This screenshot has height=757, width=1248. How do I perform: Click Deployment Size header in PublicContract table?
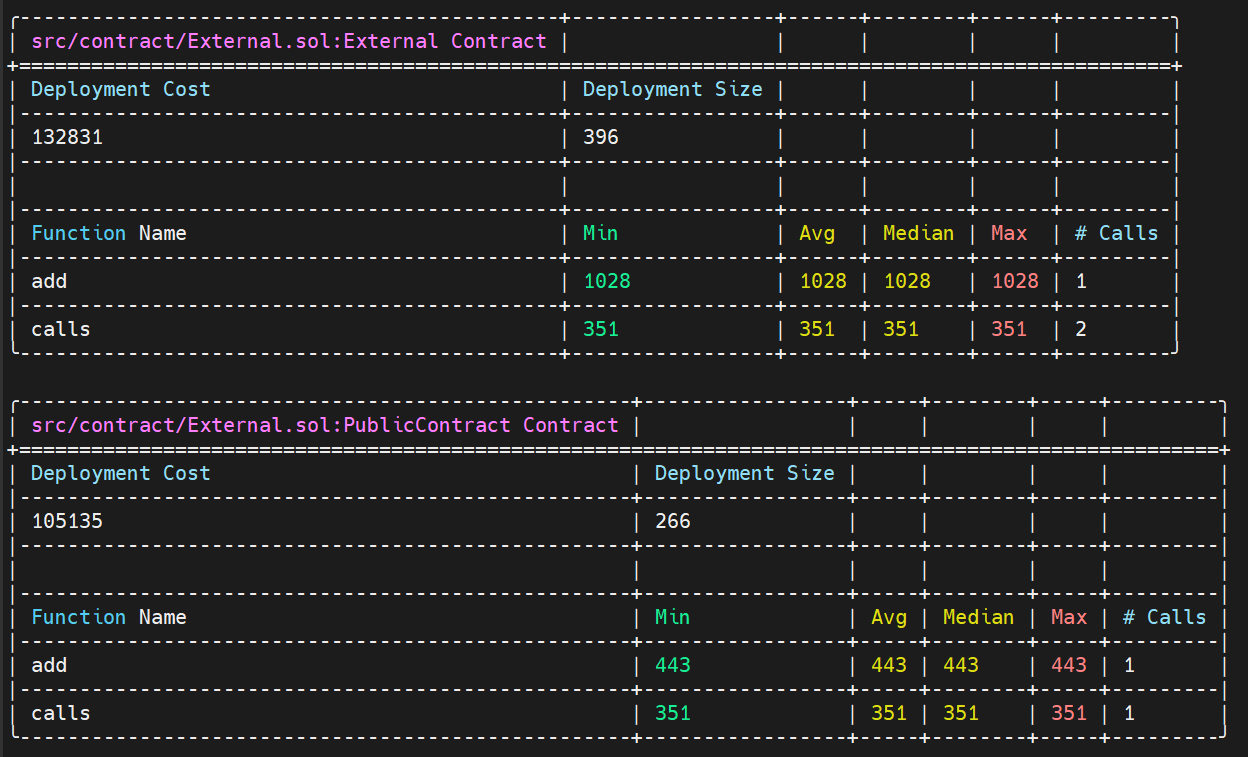pos(745,473)
